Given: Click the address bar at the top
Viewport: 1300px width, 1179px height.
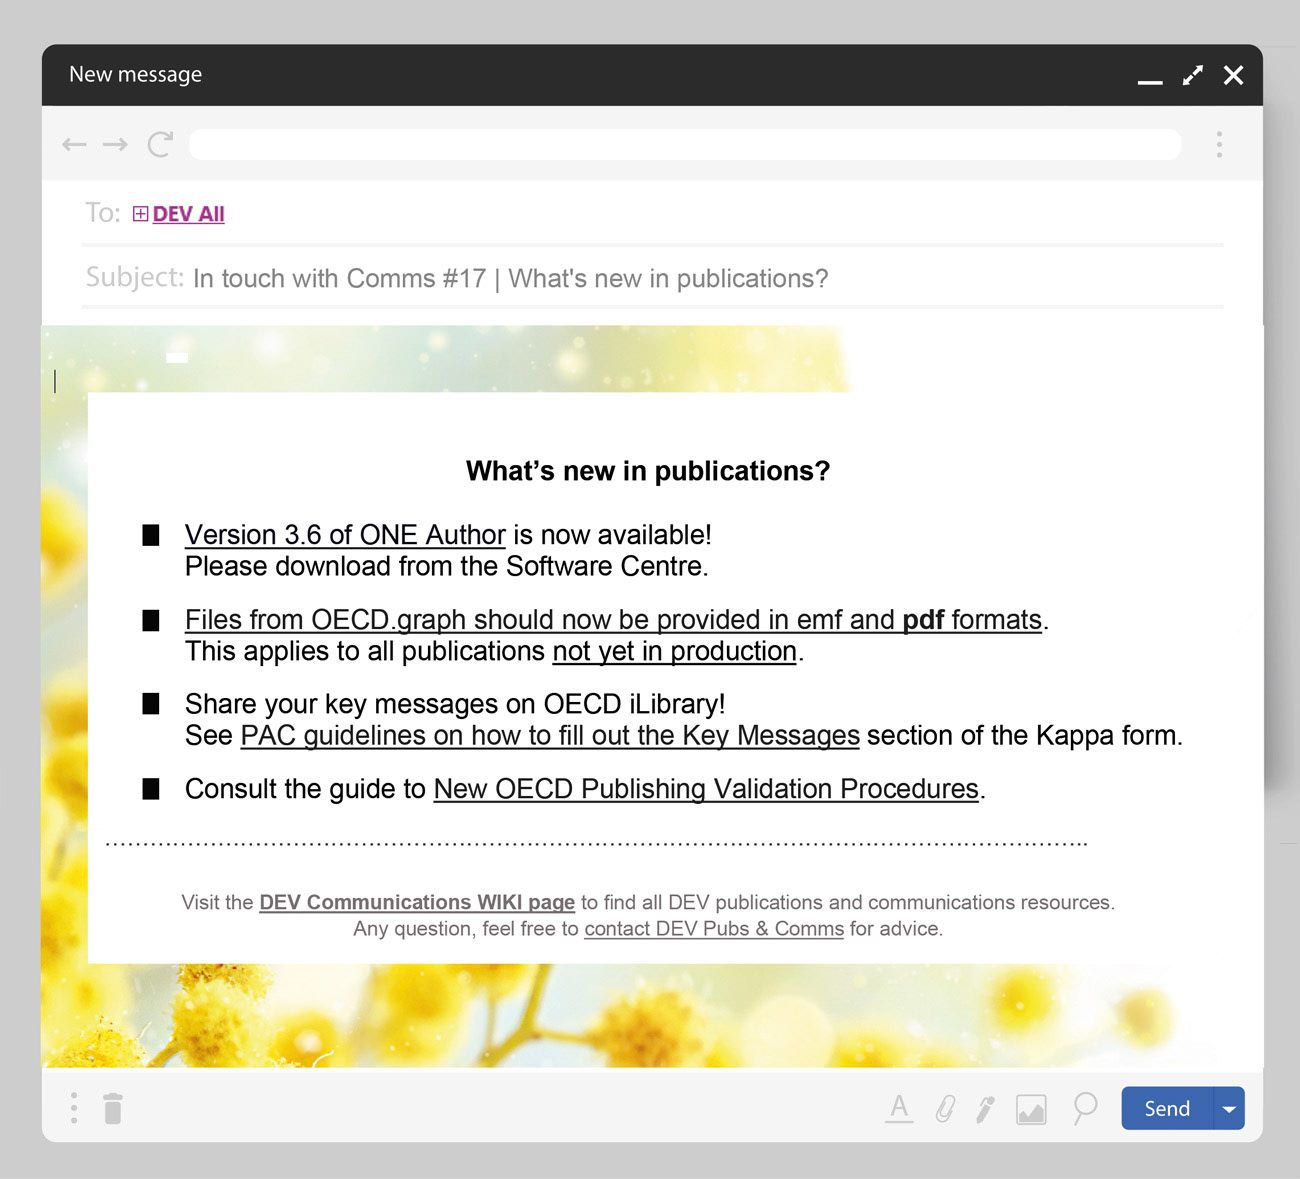Looking at the screenshot, I should [685, 144].
